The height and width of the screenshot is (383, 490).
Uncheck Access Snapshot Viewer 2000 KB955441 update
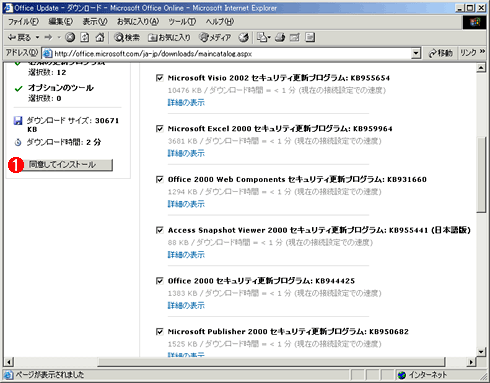(x=160, y=230)
